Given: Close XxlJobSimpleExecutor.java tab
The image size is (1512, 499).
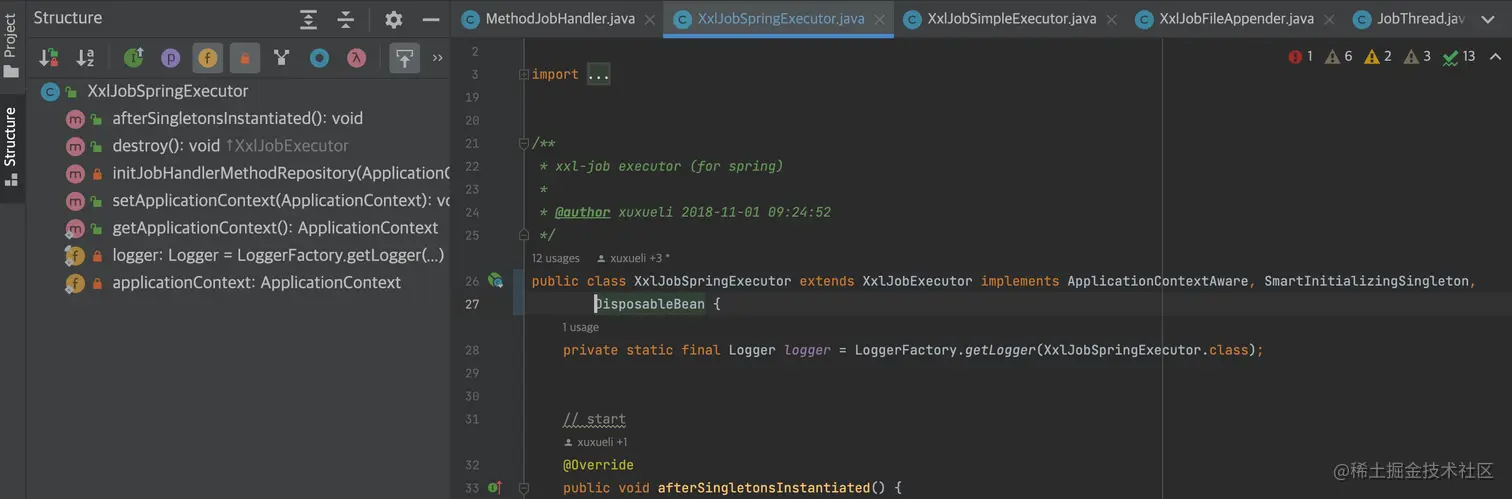Looking at the screenshot, I should point(1112,19).
